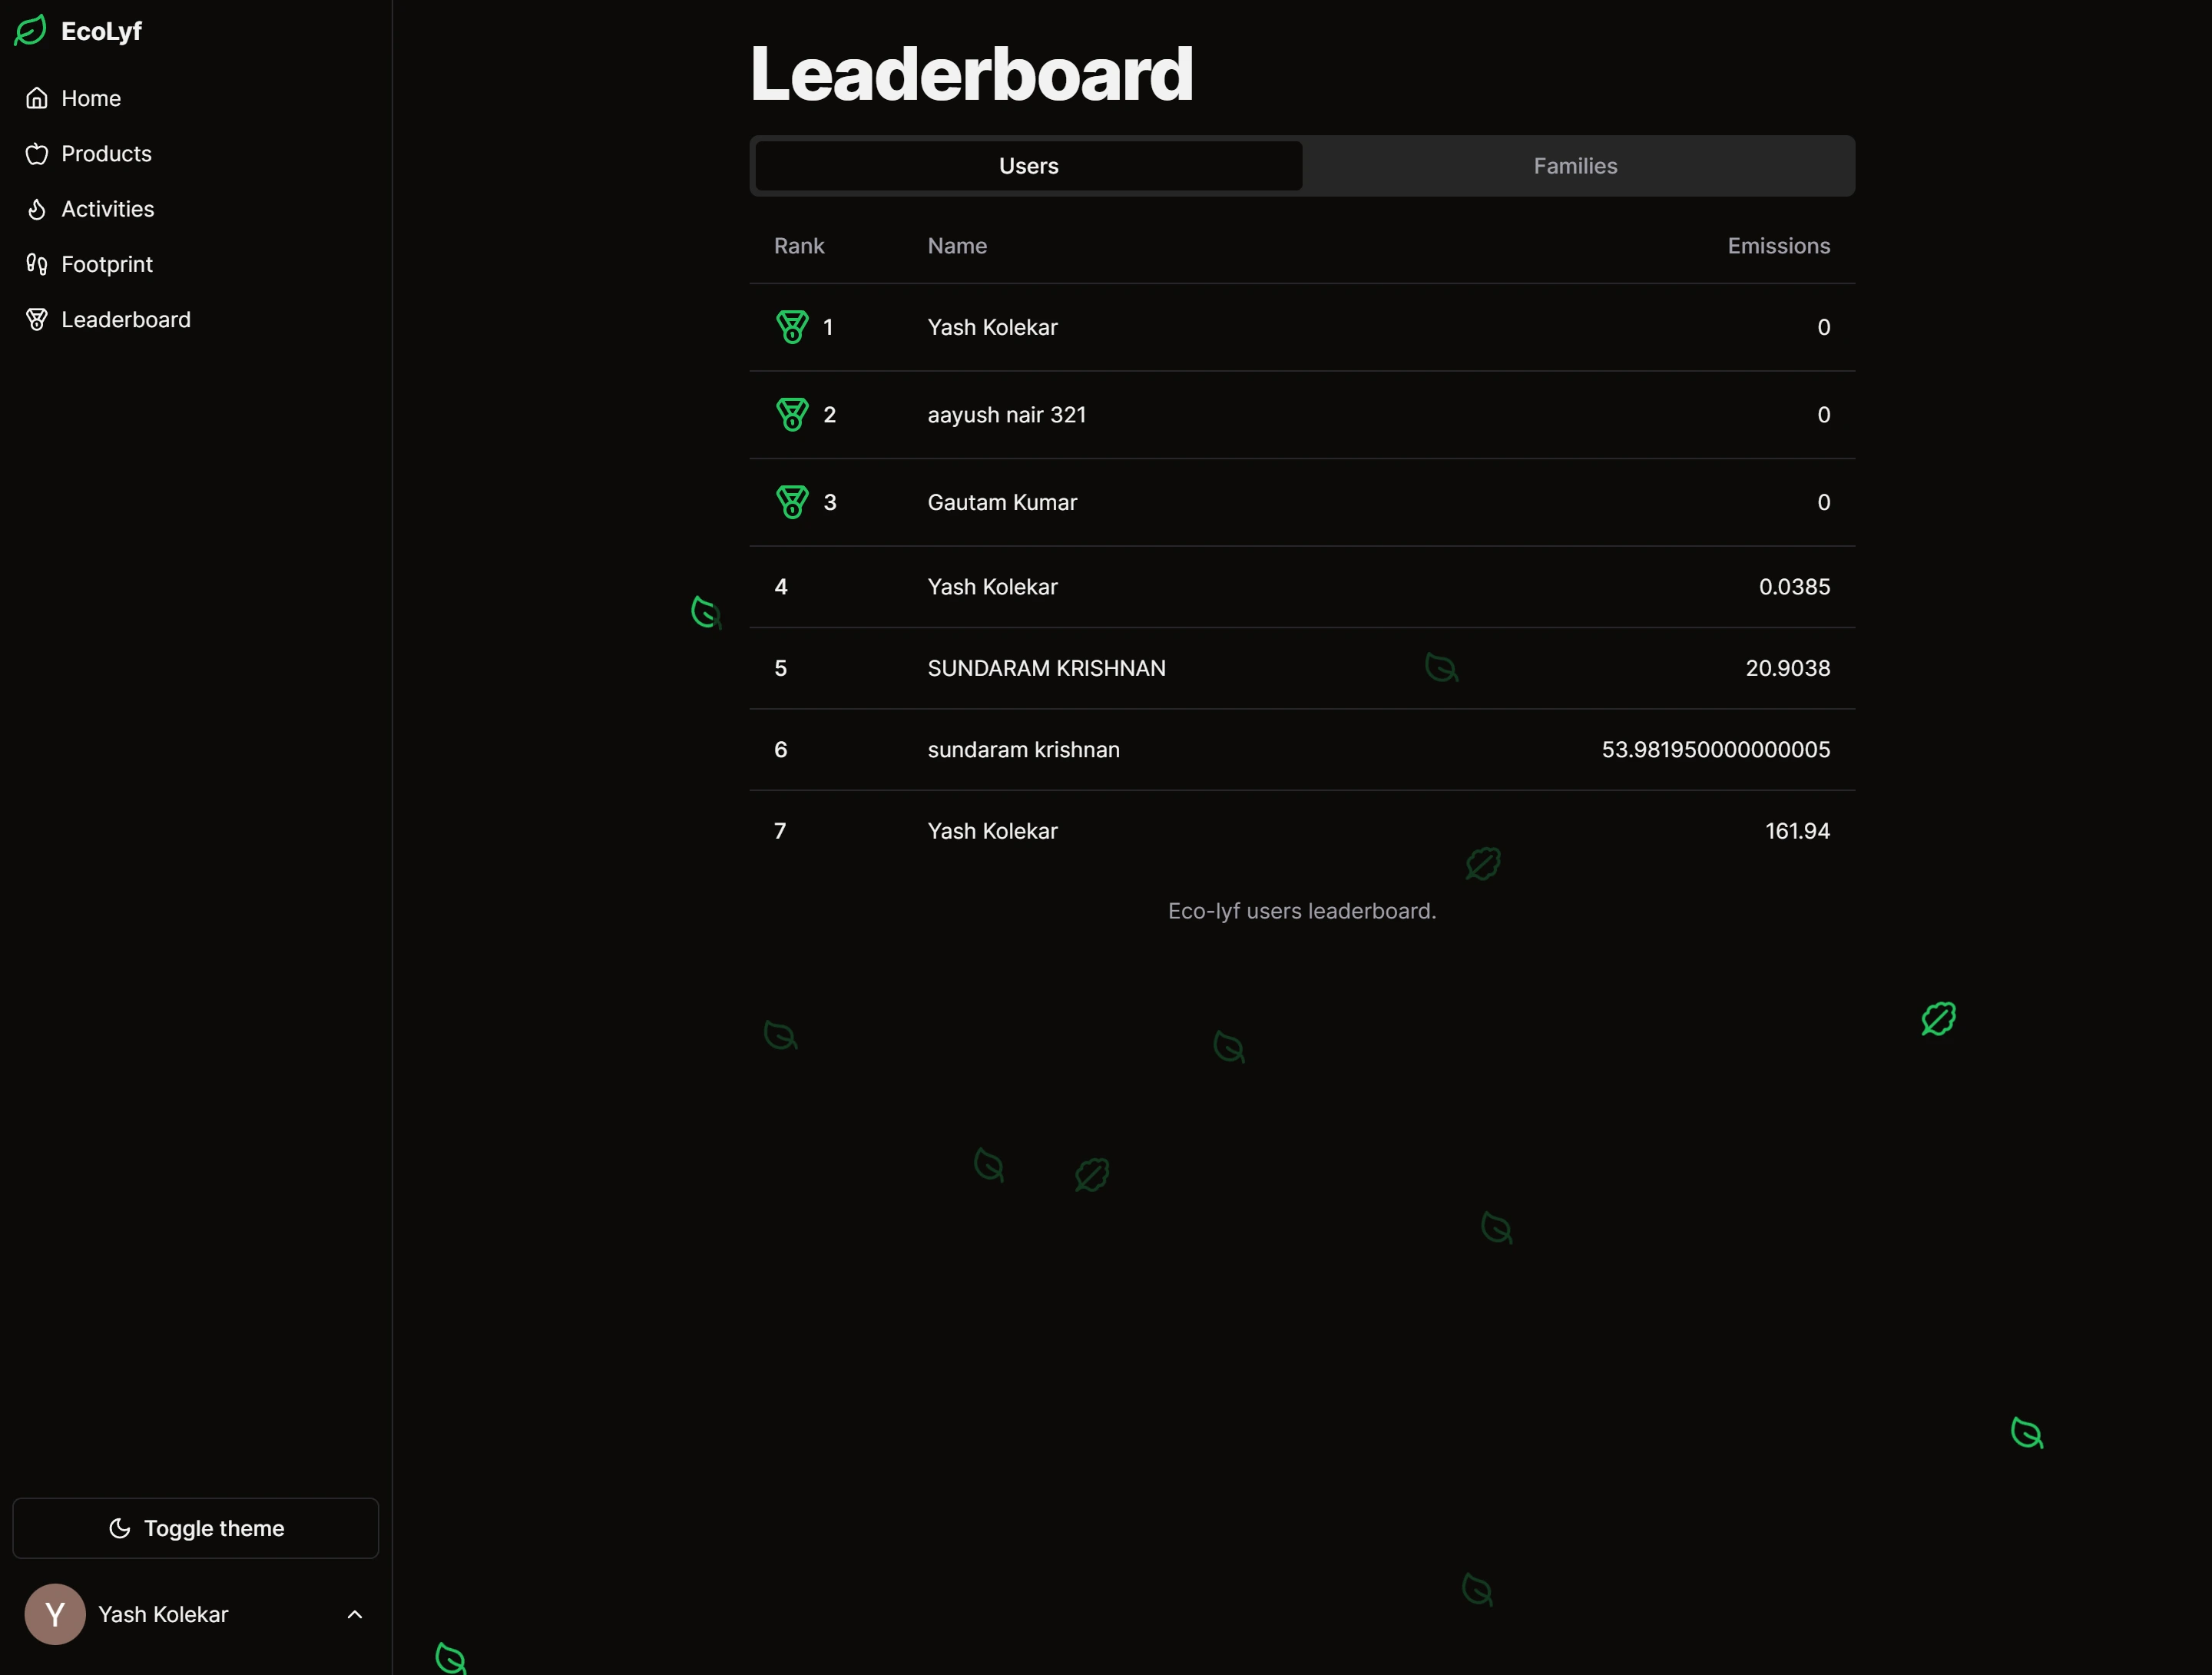Toggle dark/light theme using Toggle theme
The width and height of the screenshot is (2212, 1675).
click(194, 1528)
